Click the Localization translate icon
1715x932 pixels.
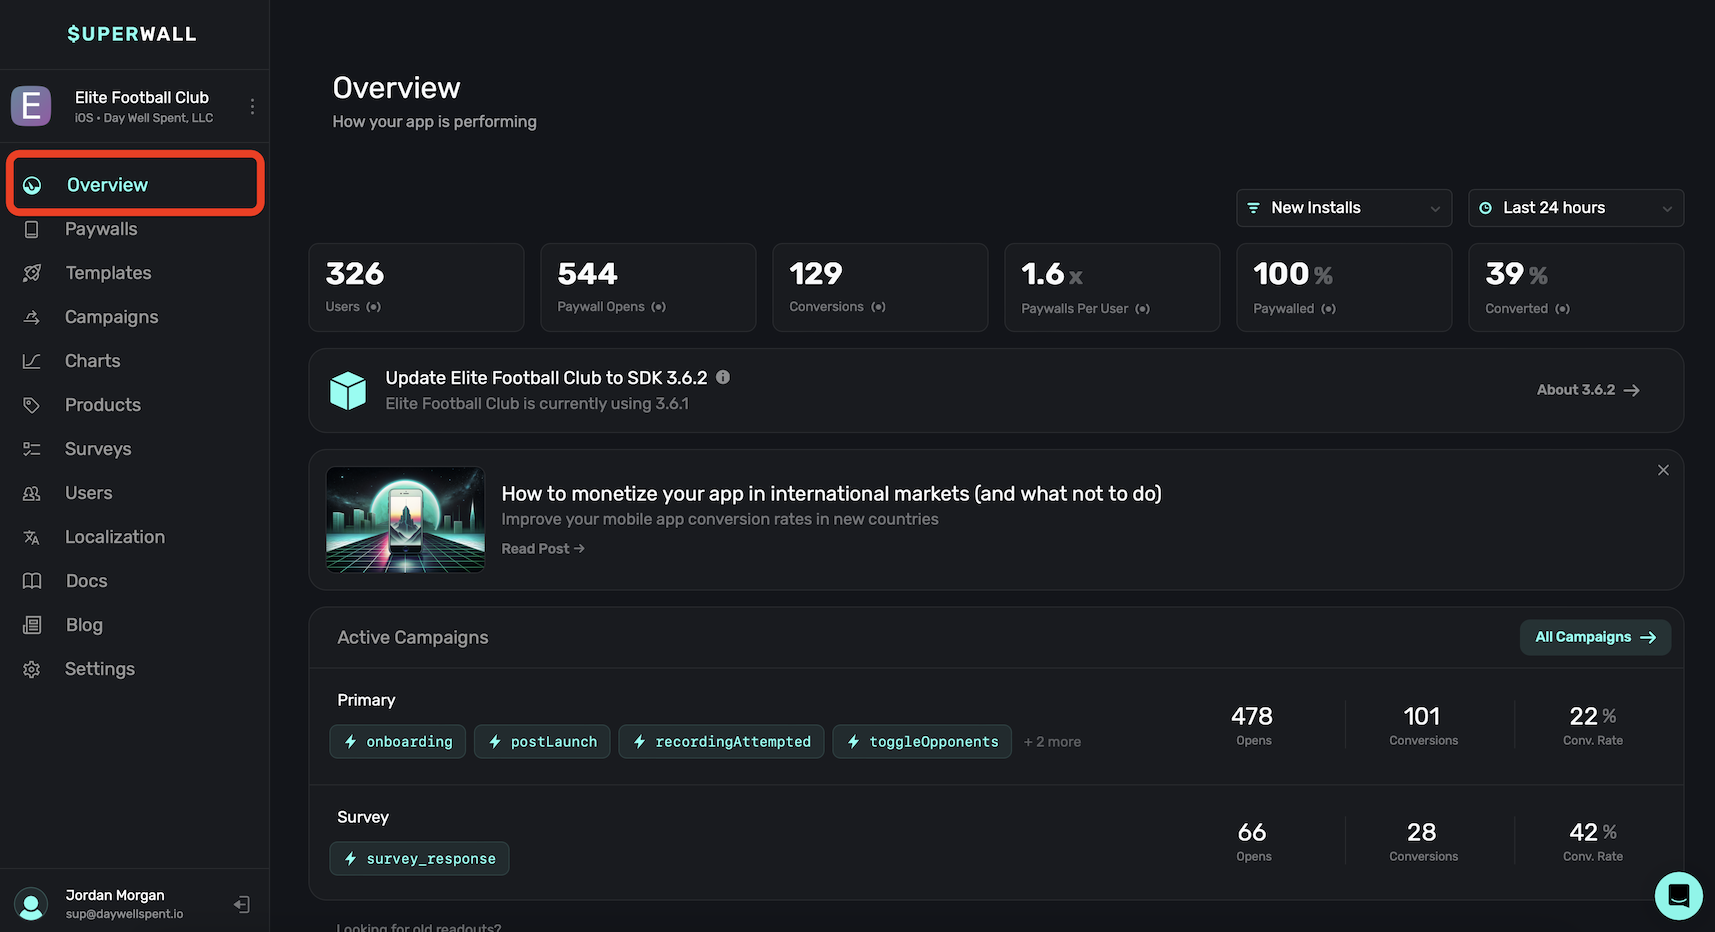tap(32, 537)
